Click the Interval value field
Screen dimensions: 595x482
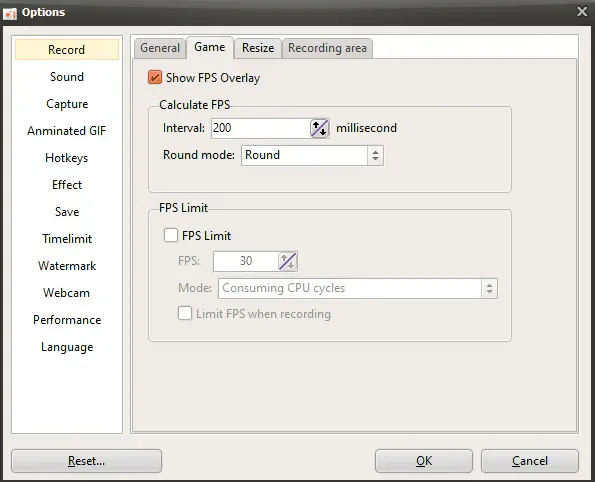coord(261,128)
